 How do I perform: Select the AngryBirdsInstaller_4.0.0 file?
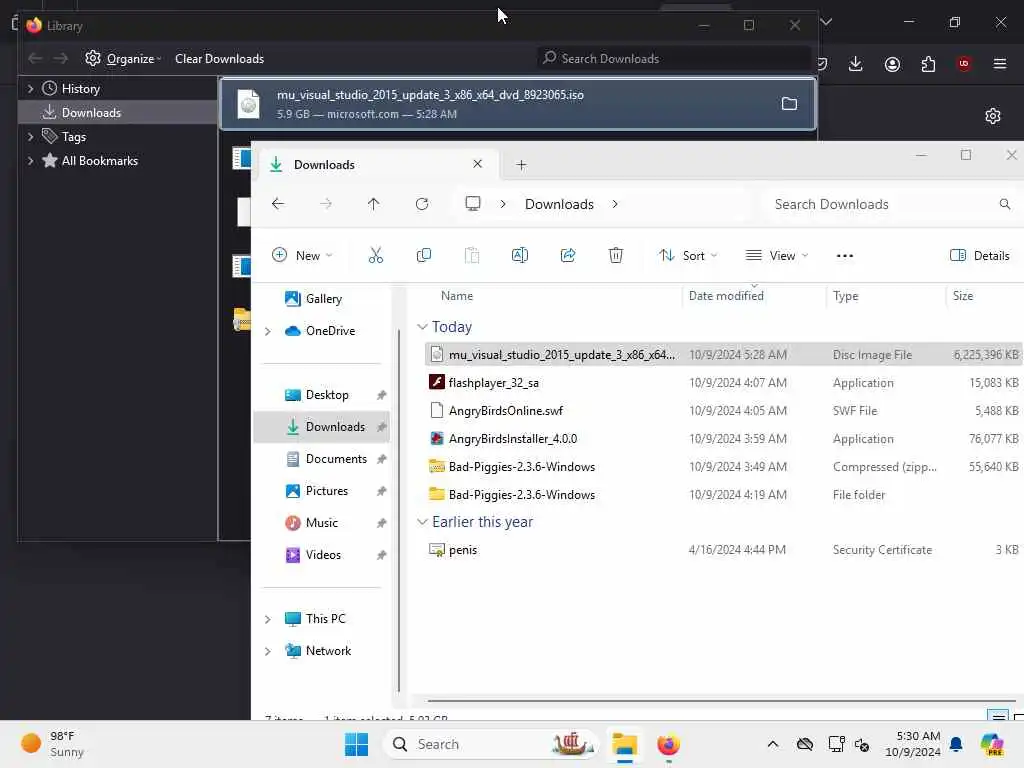723,439
